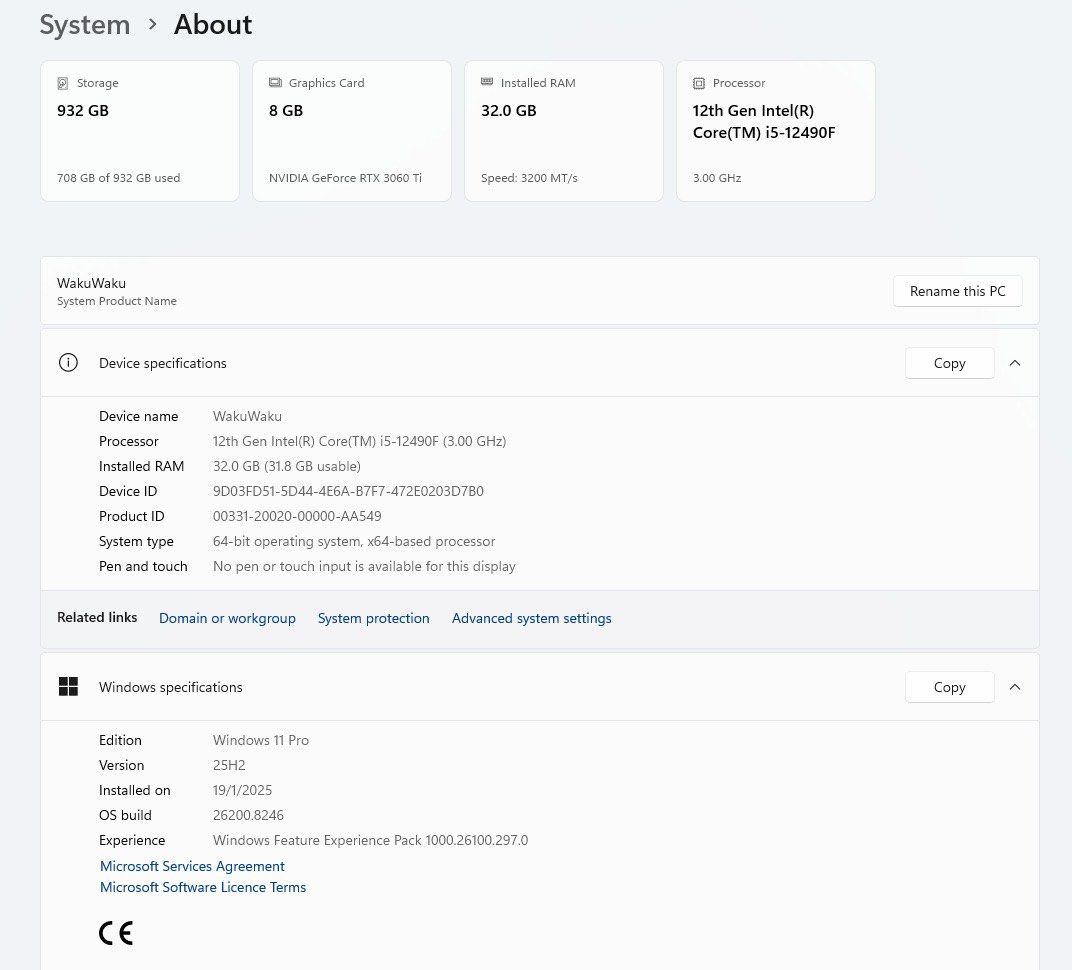This screenshot has height=970, width=1072.
Task: Click 'Speed: 3200 MT/s' text
Action: click(x=529, y=178)
